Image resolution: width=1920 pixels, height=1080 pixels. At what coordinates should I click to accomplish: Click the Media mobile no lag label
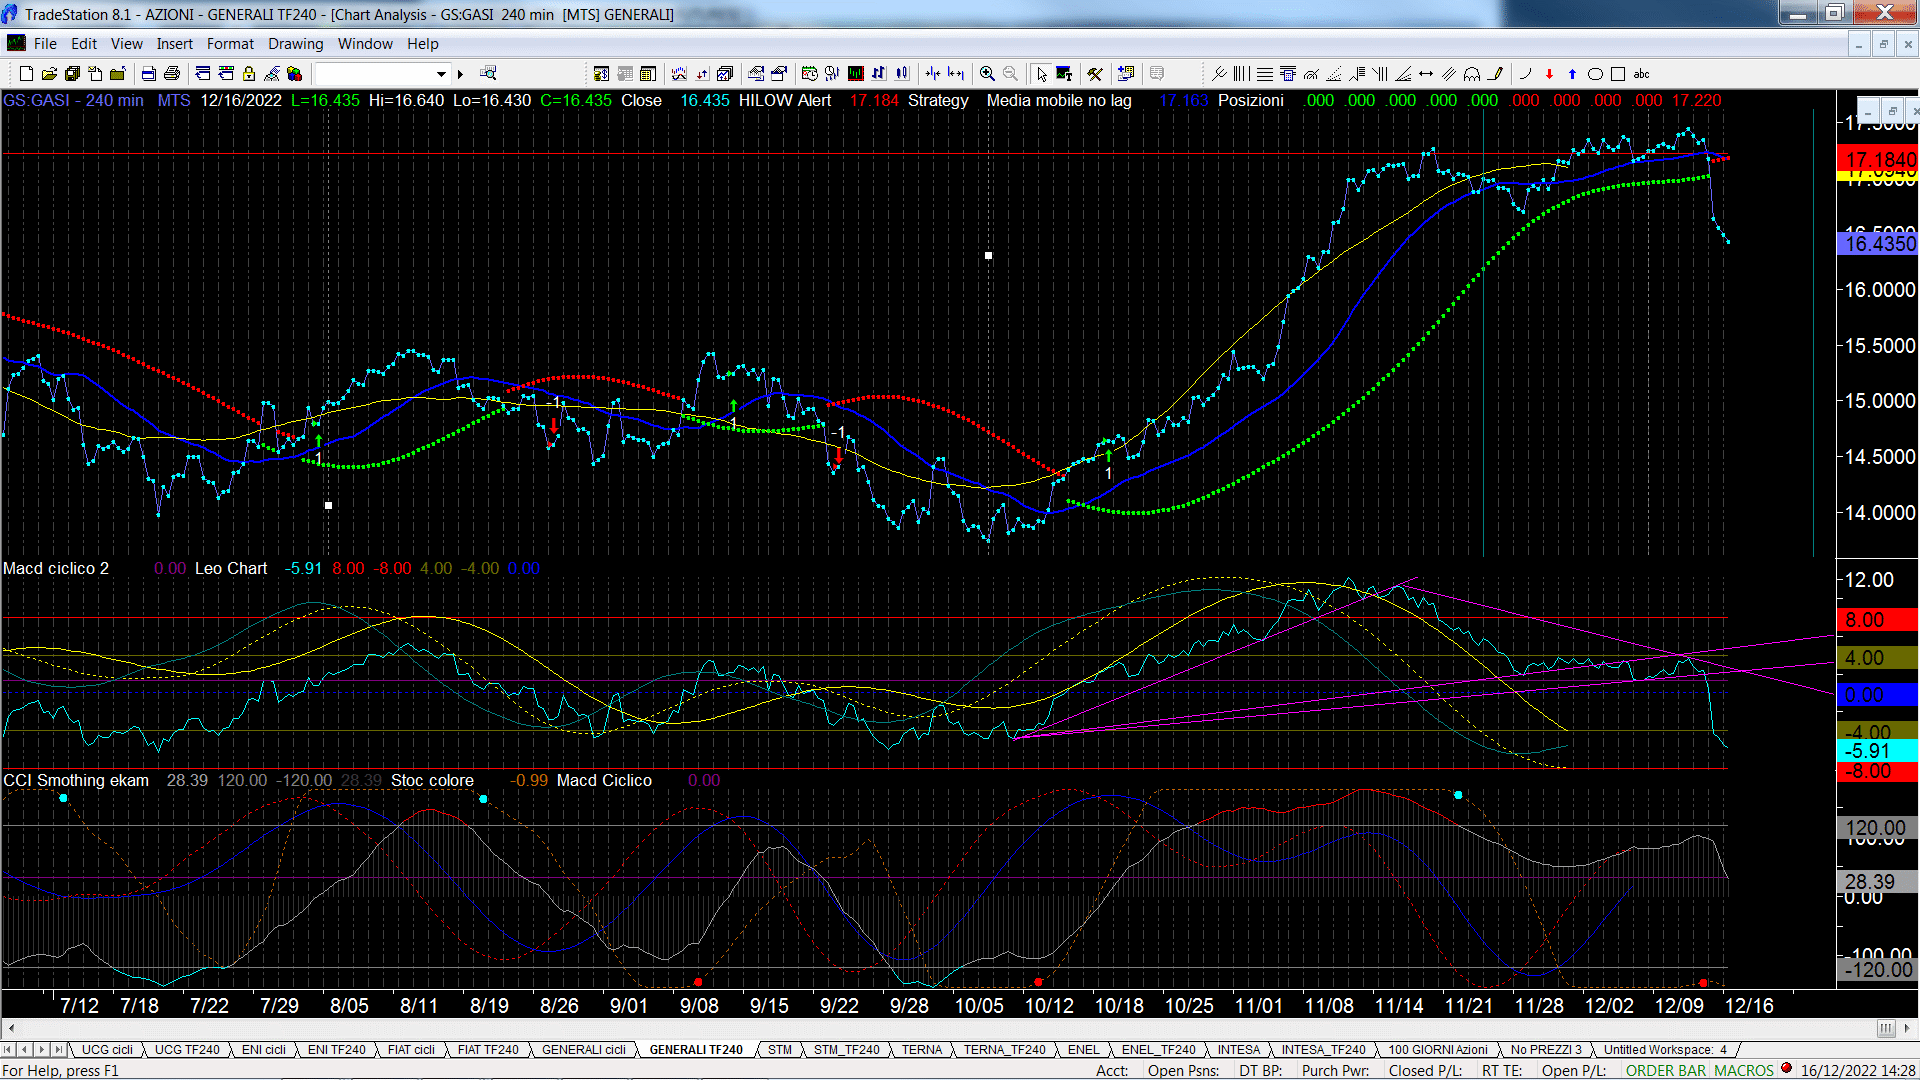[x=1059, y=101]
